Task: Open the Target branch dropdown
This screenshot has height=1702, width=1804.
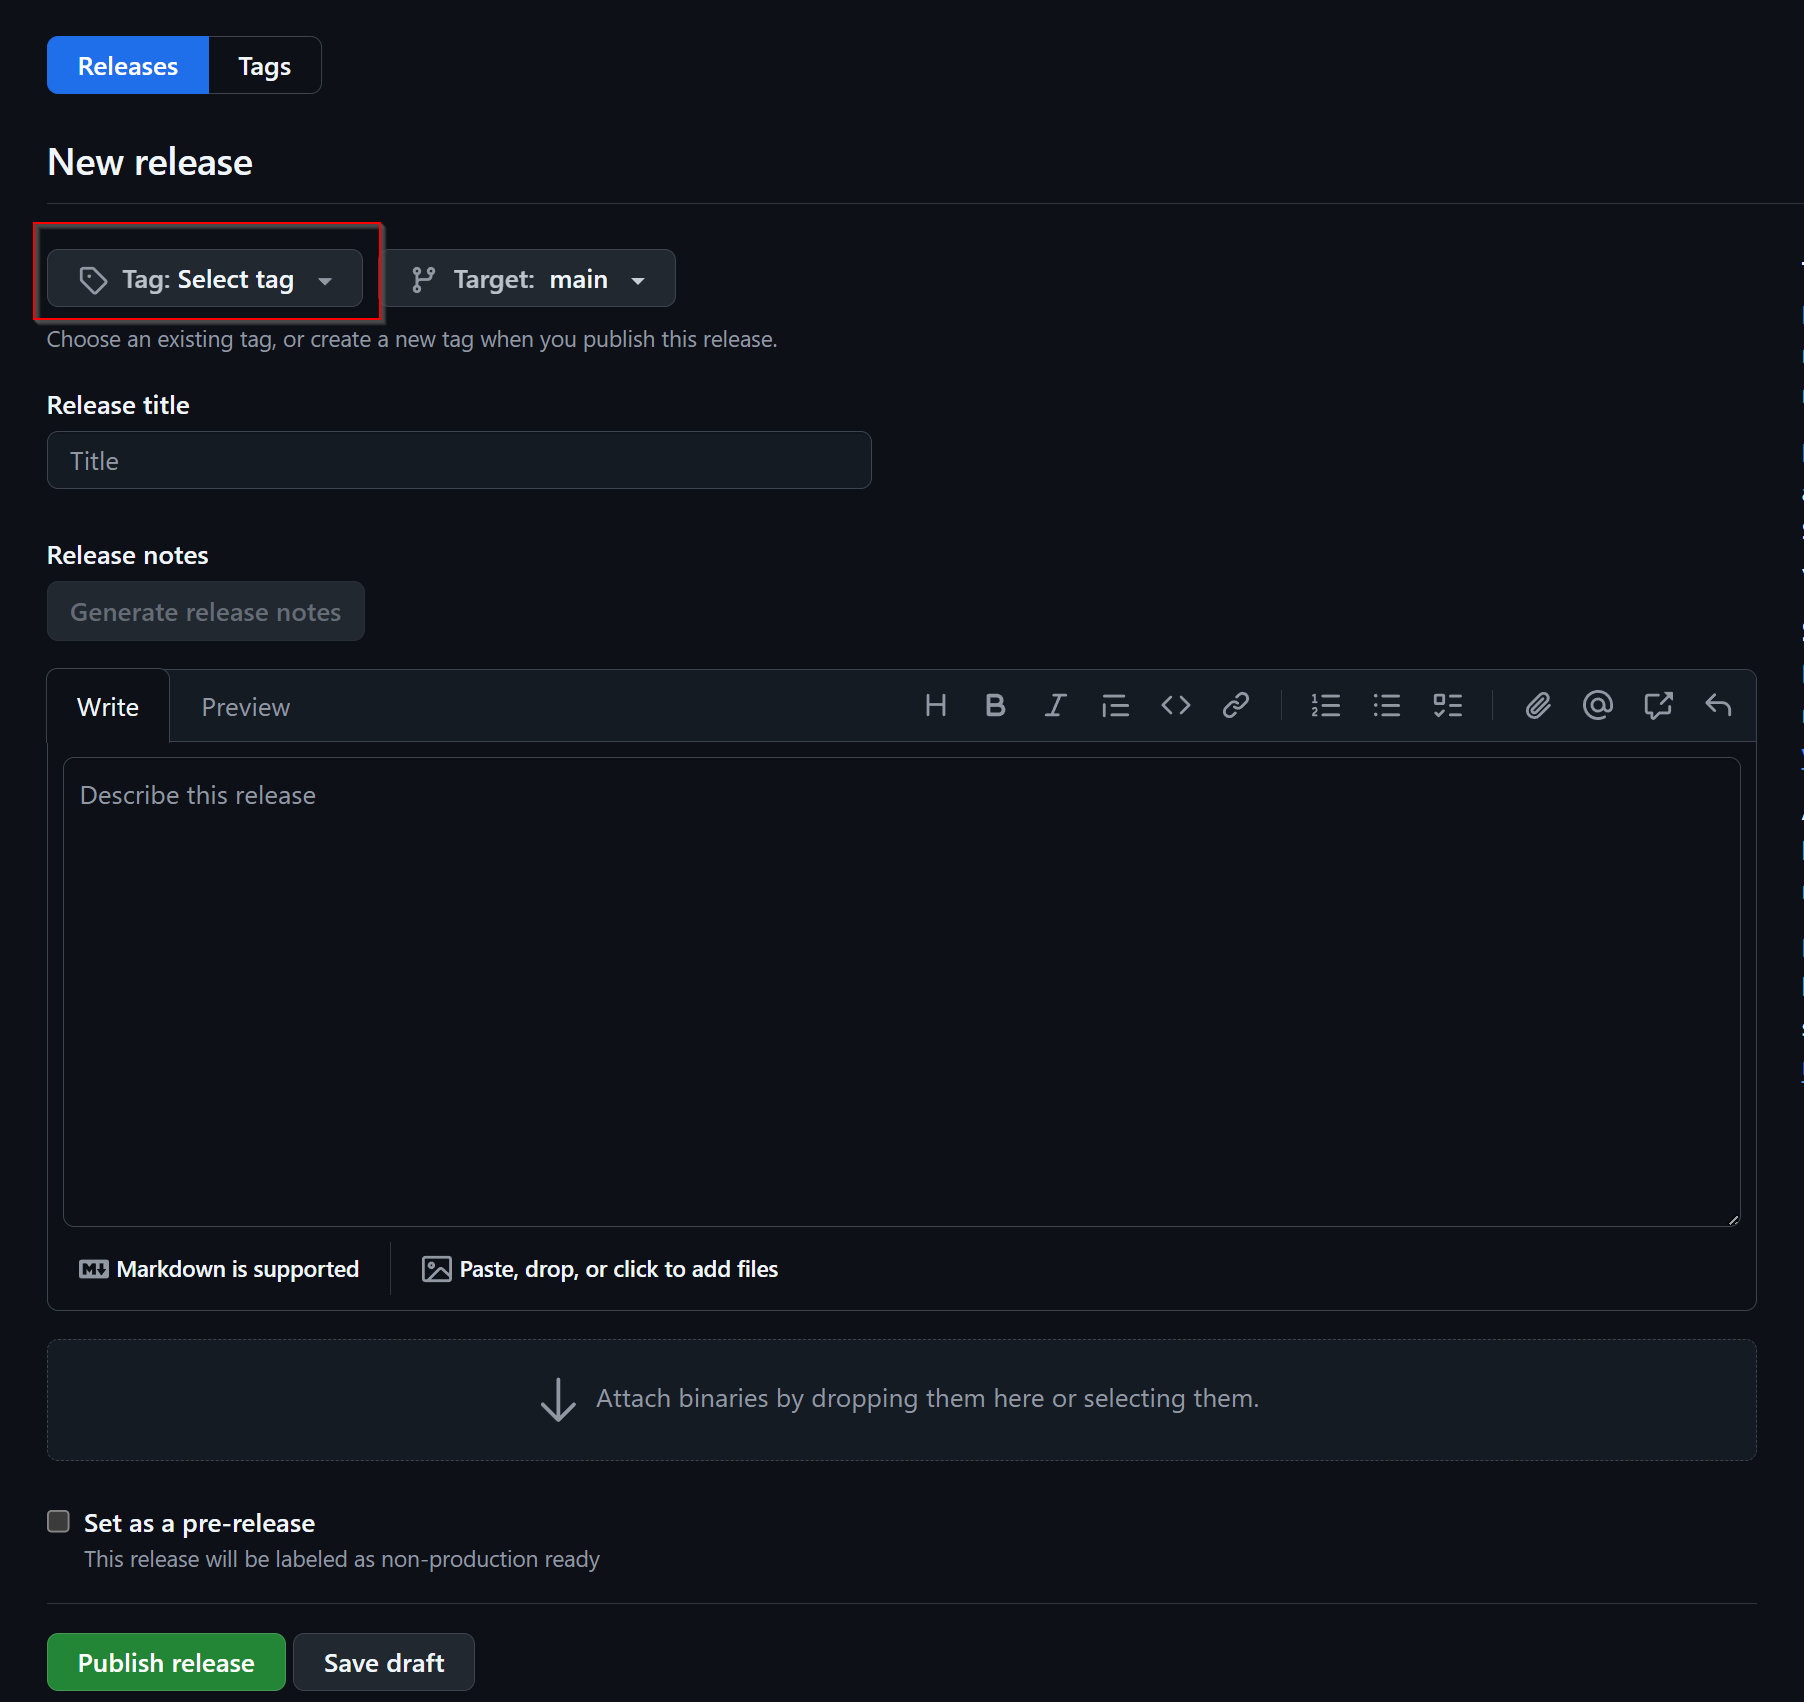Action: pos(530,278)
